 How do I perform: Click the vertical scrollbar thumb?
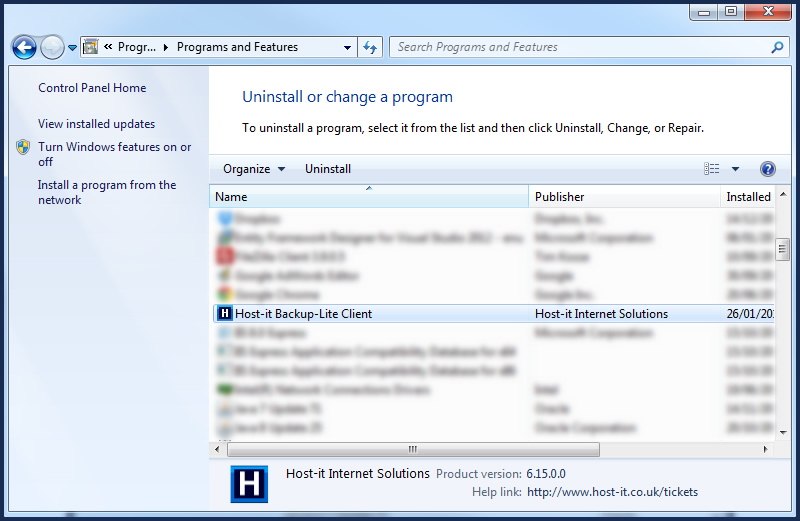783,250
